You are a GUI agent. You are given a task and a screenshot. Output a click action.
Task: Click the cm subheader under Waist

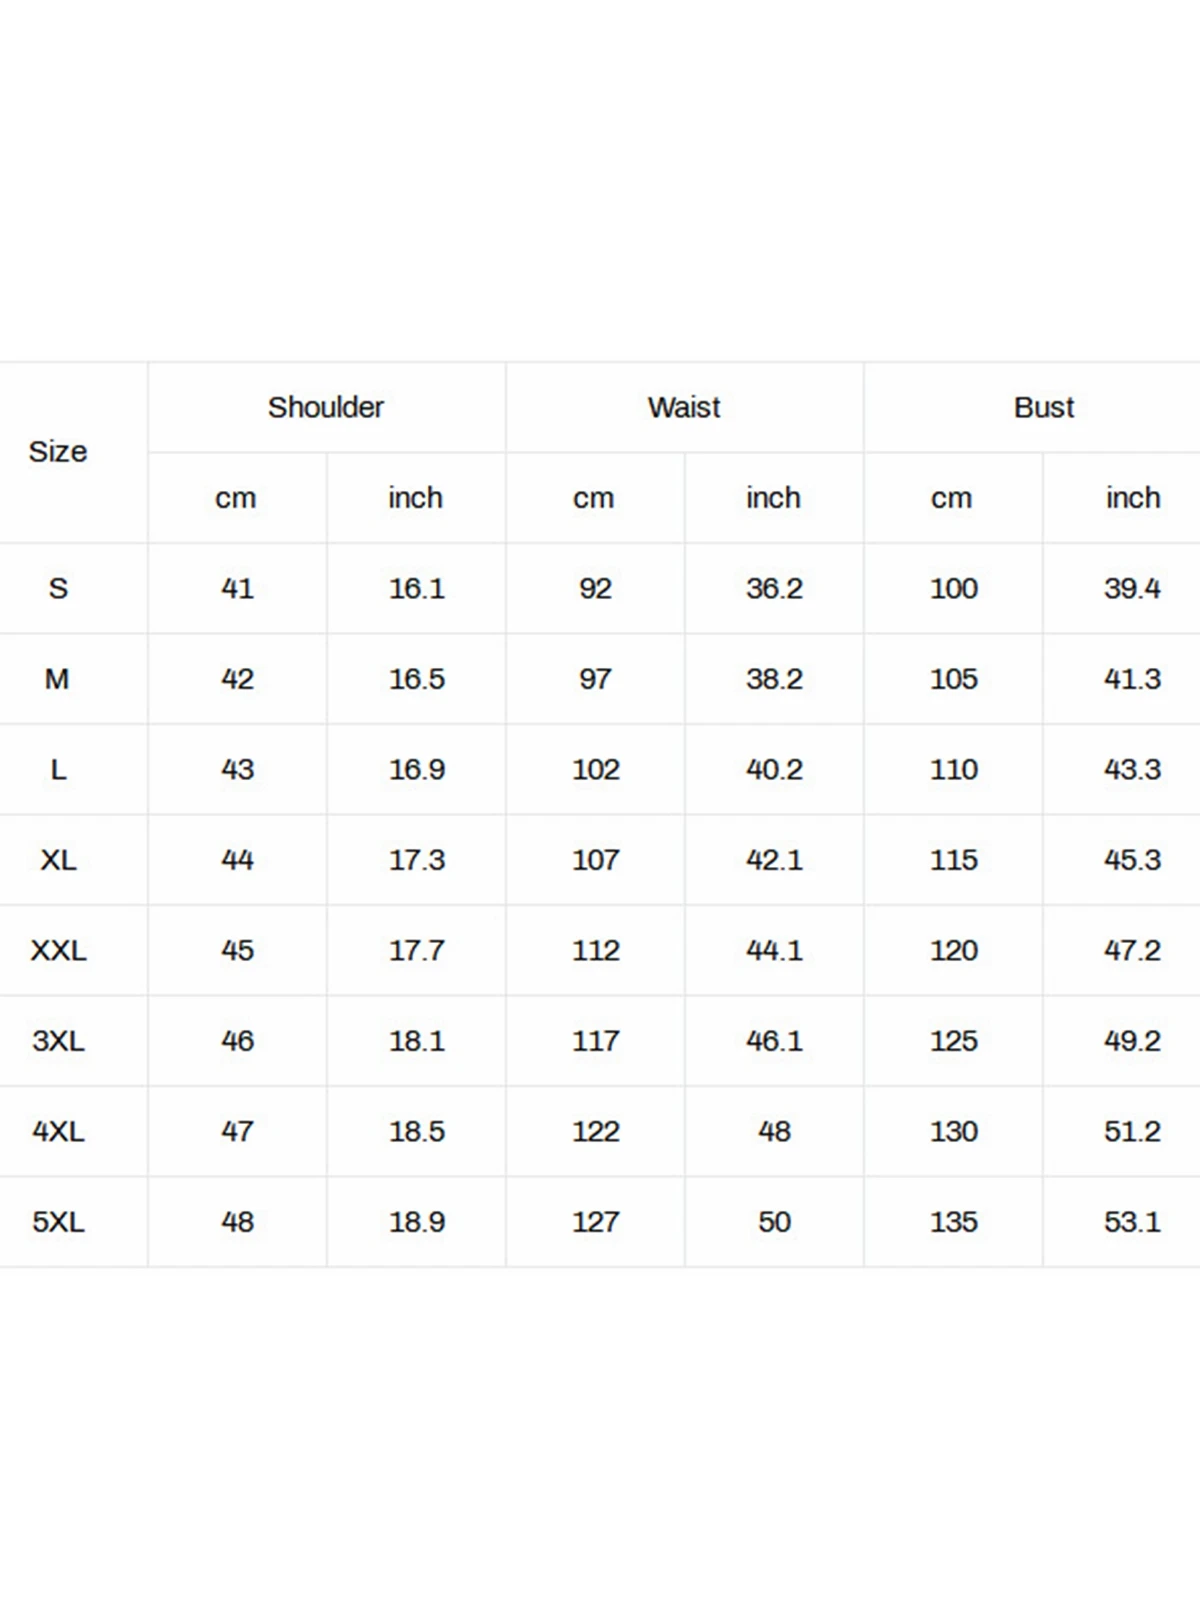point(594,498)
